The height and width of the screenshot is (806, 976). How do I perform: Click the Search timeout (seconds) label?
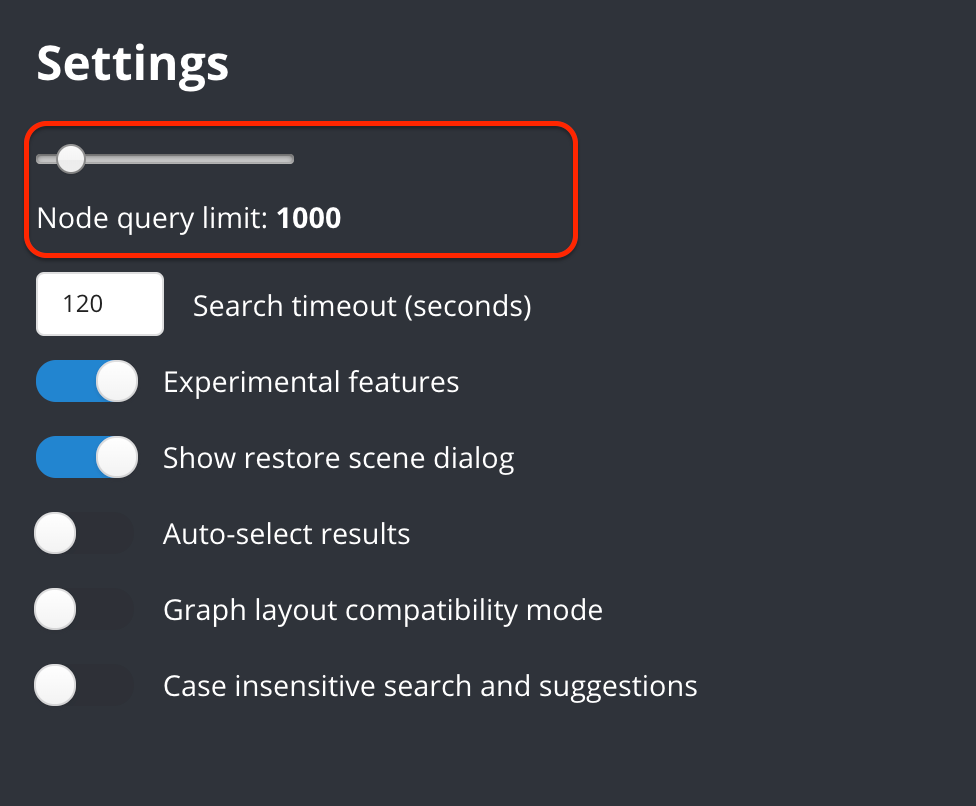pyautogui.click(x=362, y=306)
